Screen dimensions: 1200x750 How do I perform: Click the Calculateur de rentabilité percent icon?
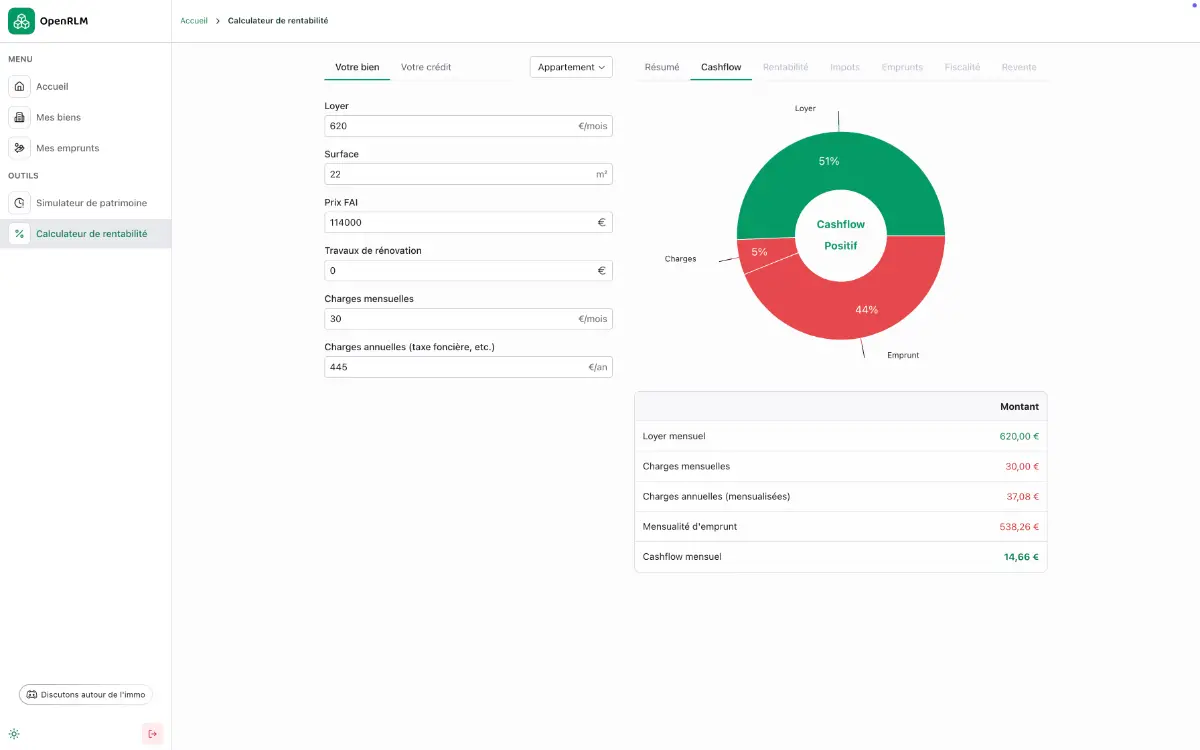19,234
